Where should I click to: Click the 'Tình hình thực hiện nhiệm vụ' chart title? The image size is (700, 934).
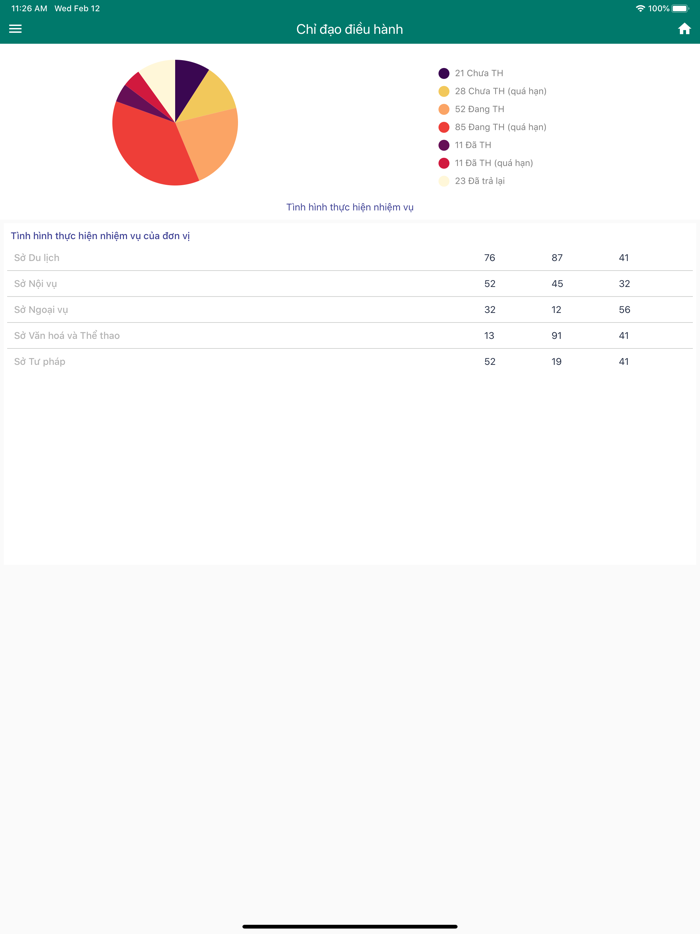tap(350, 207)
